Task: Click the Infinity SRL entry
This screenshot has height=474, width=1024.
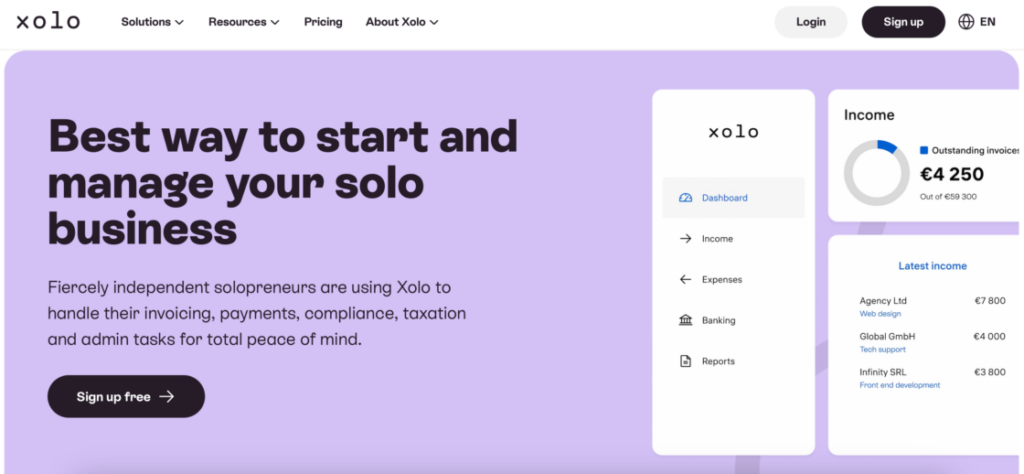Action: click(883, 372)
